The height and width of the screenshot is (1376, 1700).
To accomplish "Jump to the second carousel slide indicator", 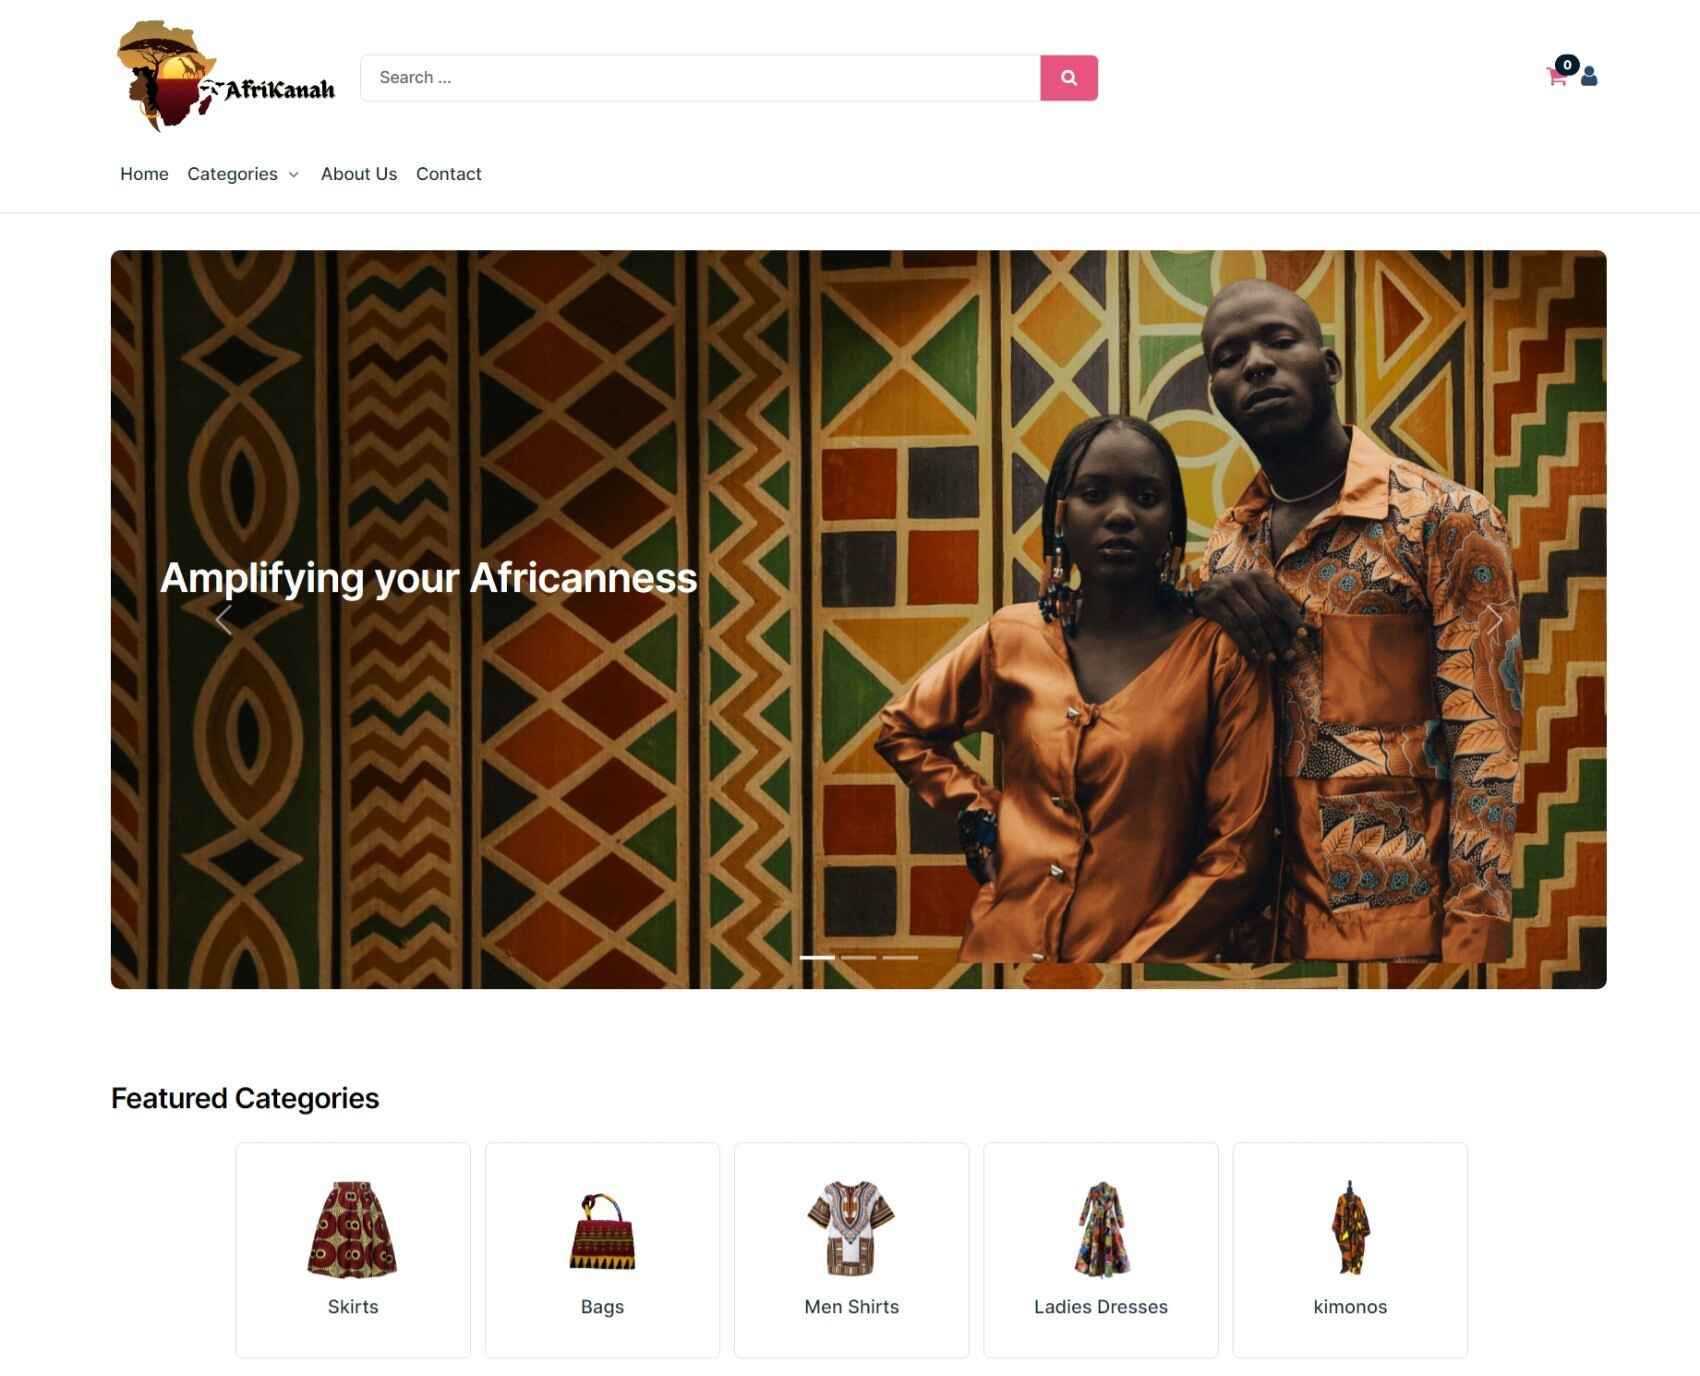I will click(859, 957).
